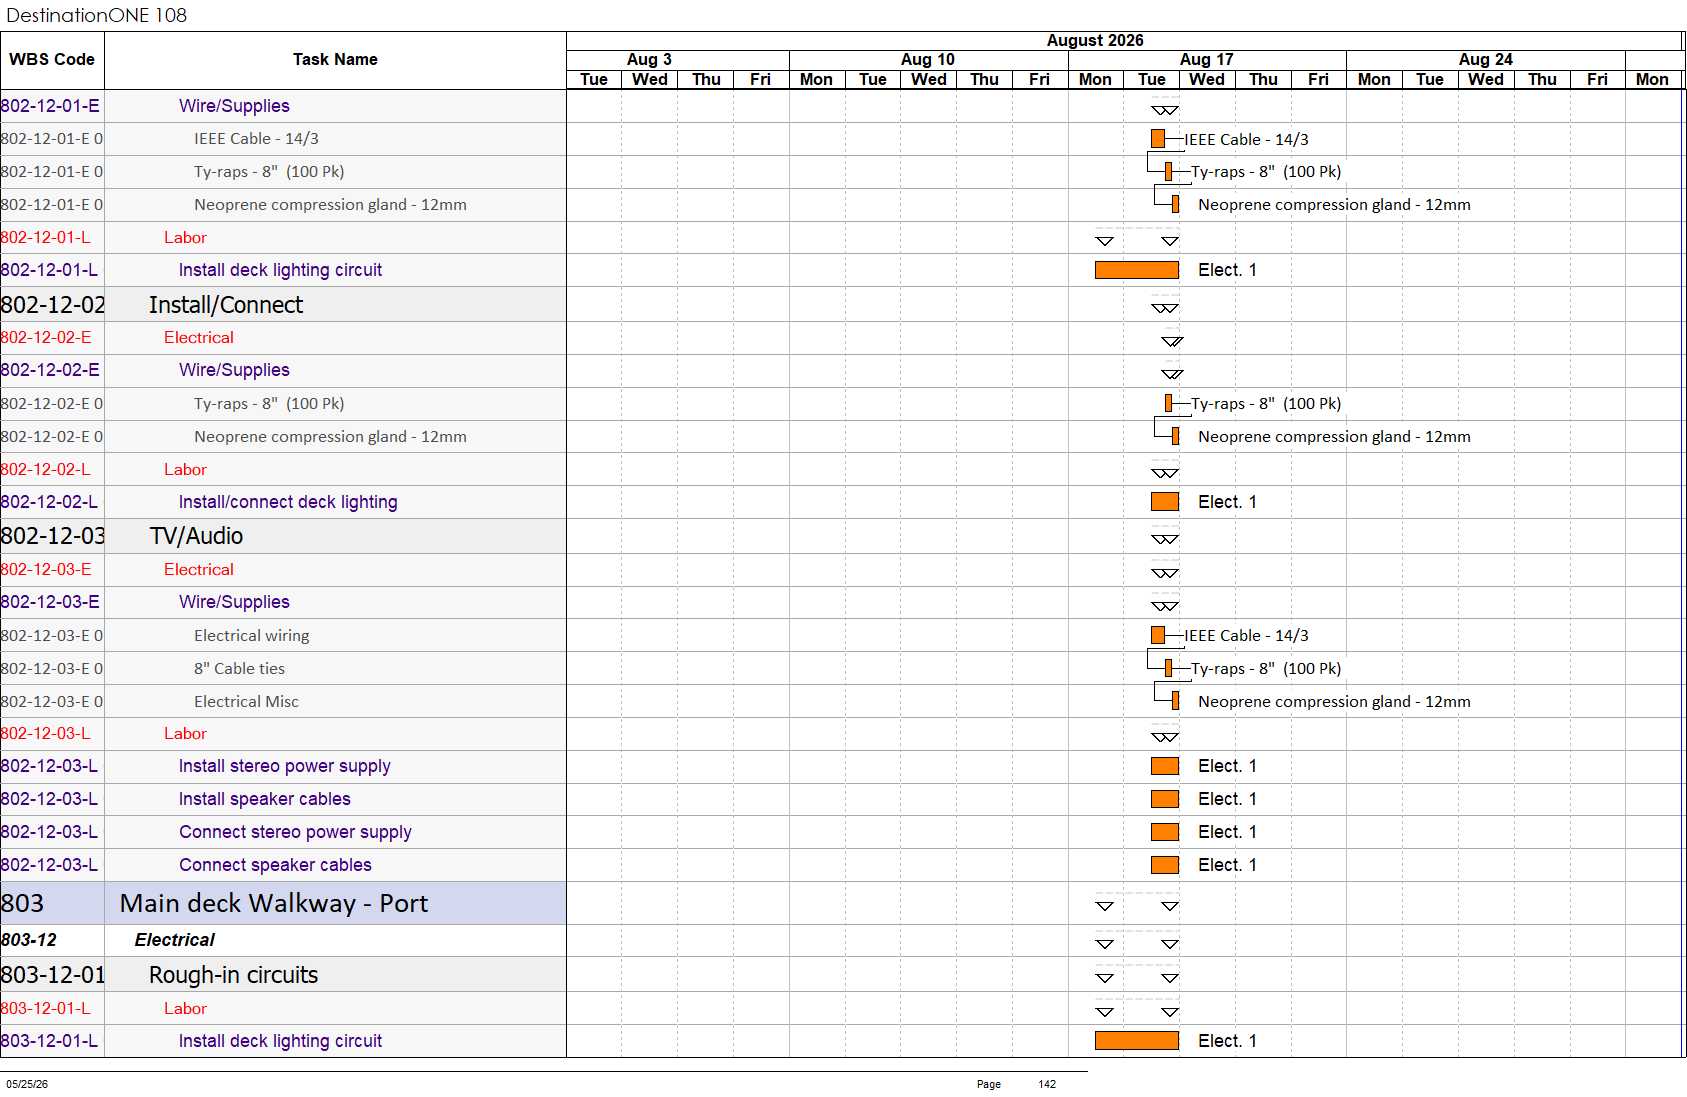Select the Install speaker cables task
This screenshot has height=1097, width=1687.
point(265,799)
